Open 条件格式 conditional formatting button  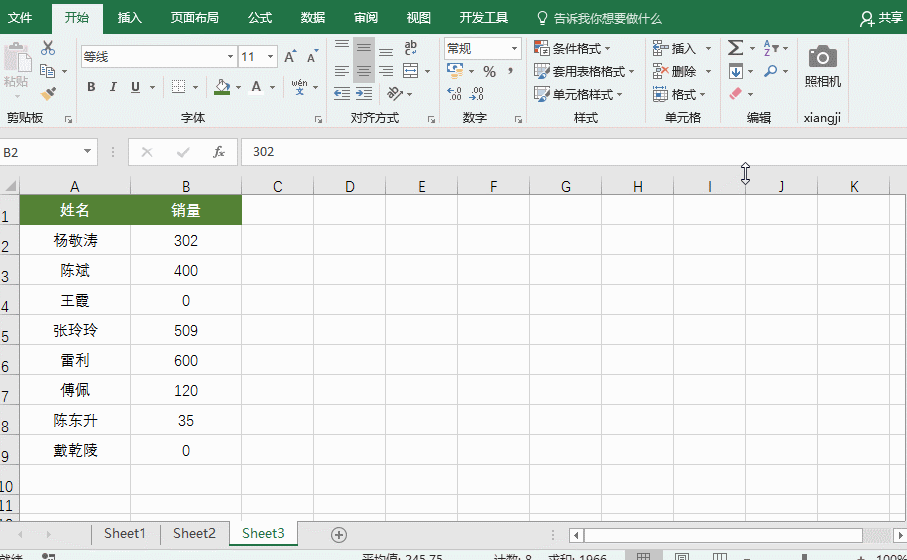coord(574,48)
